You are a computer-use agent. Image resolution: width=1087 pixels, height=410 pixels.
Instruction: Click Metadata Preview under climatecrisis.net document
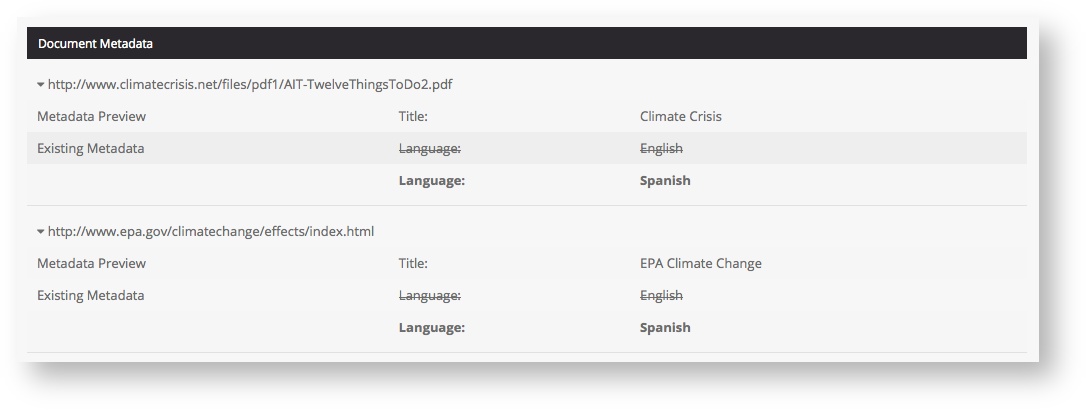point(91,117)
